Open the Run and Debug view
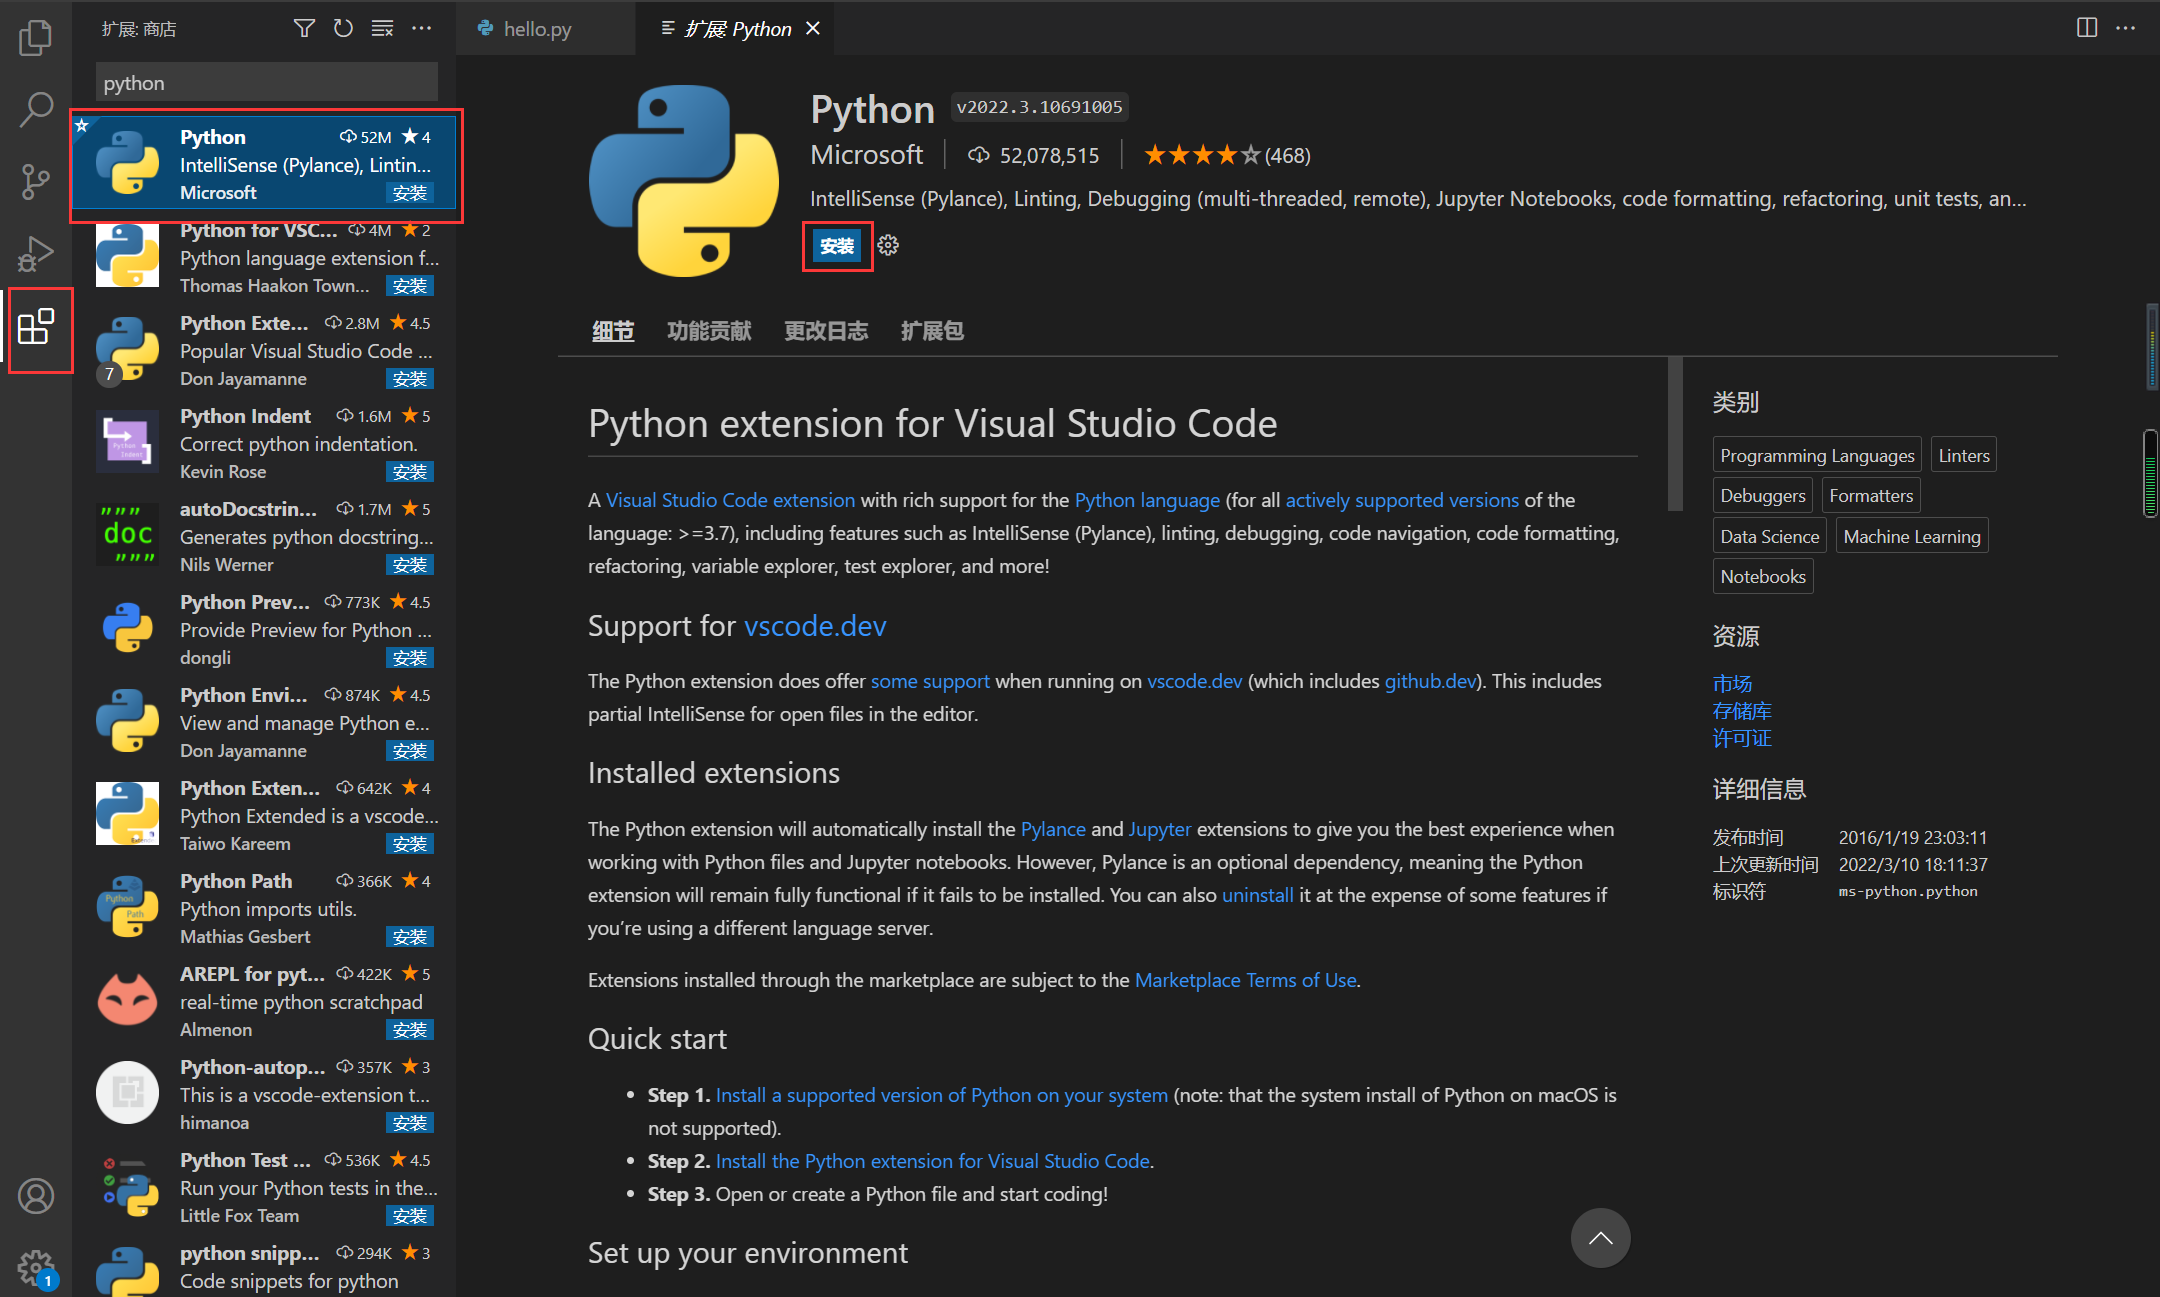Screen dimensions: 2160x1297 click(36, 254)
